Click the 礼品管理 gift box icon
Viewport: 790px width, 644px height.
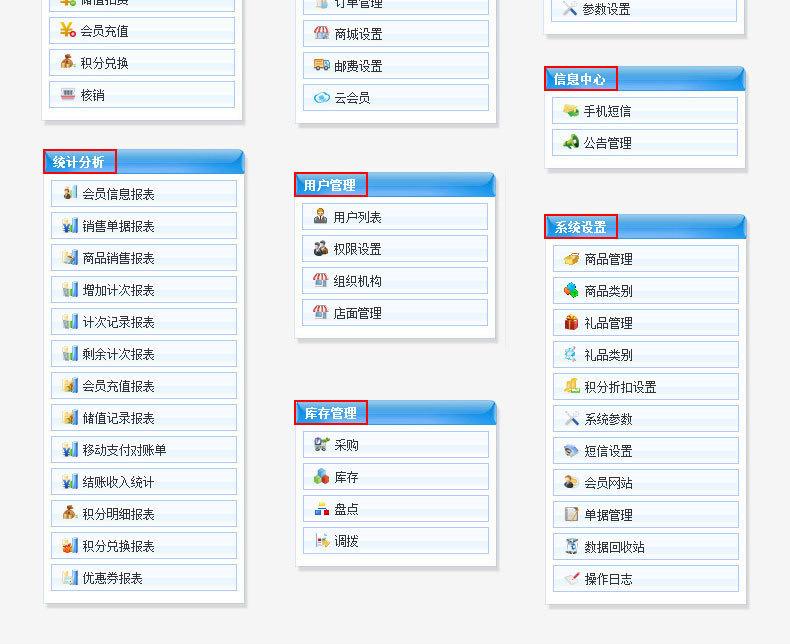click(x=571, y=323)
